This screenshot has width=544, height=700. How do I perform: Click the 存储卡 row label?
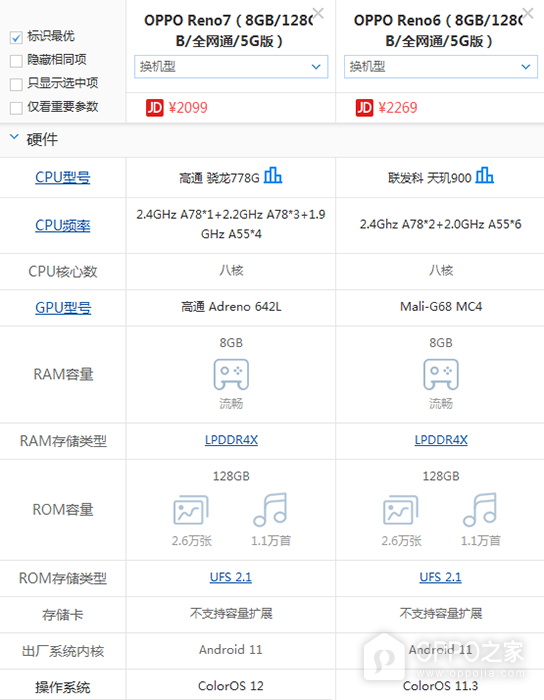(x=63, y=615)
